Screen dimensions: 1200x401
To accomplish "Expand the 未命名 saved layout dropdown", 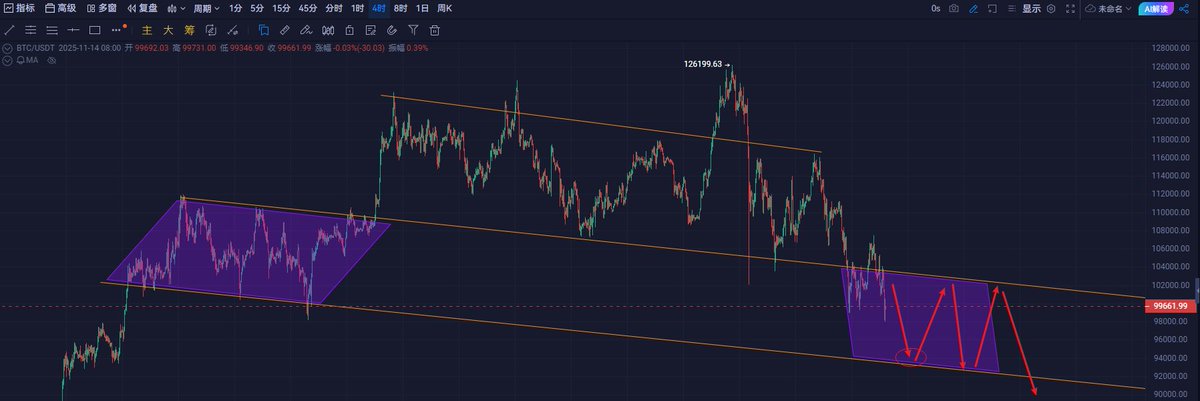I will pos(1109,8).
